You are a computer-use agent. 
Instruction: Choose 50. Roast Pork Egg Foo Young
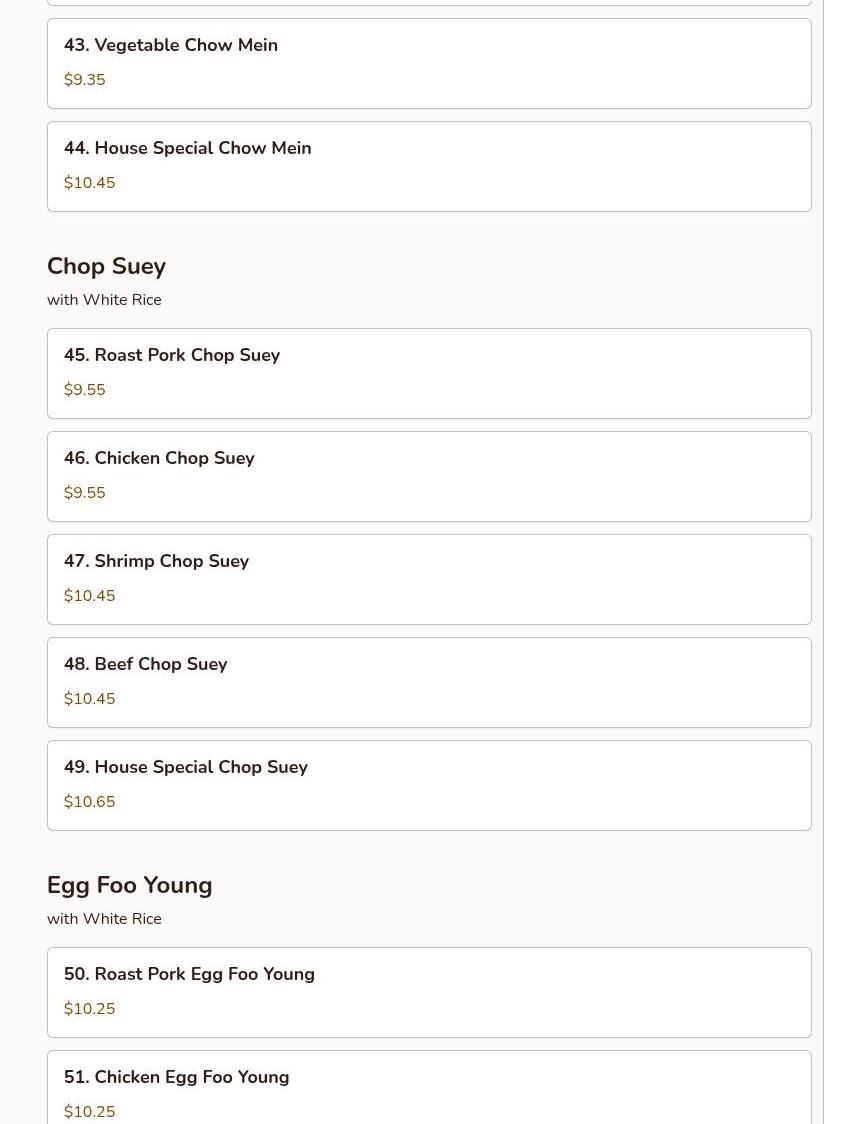tap(428, 992)
